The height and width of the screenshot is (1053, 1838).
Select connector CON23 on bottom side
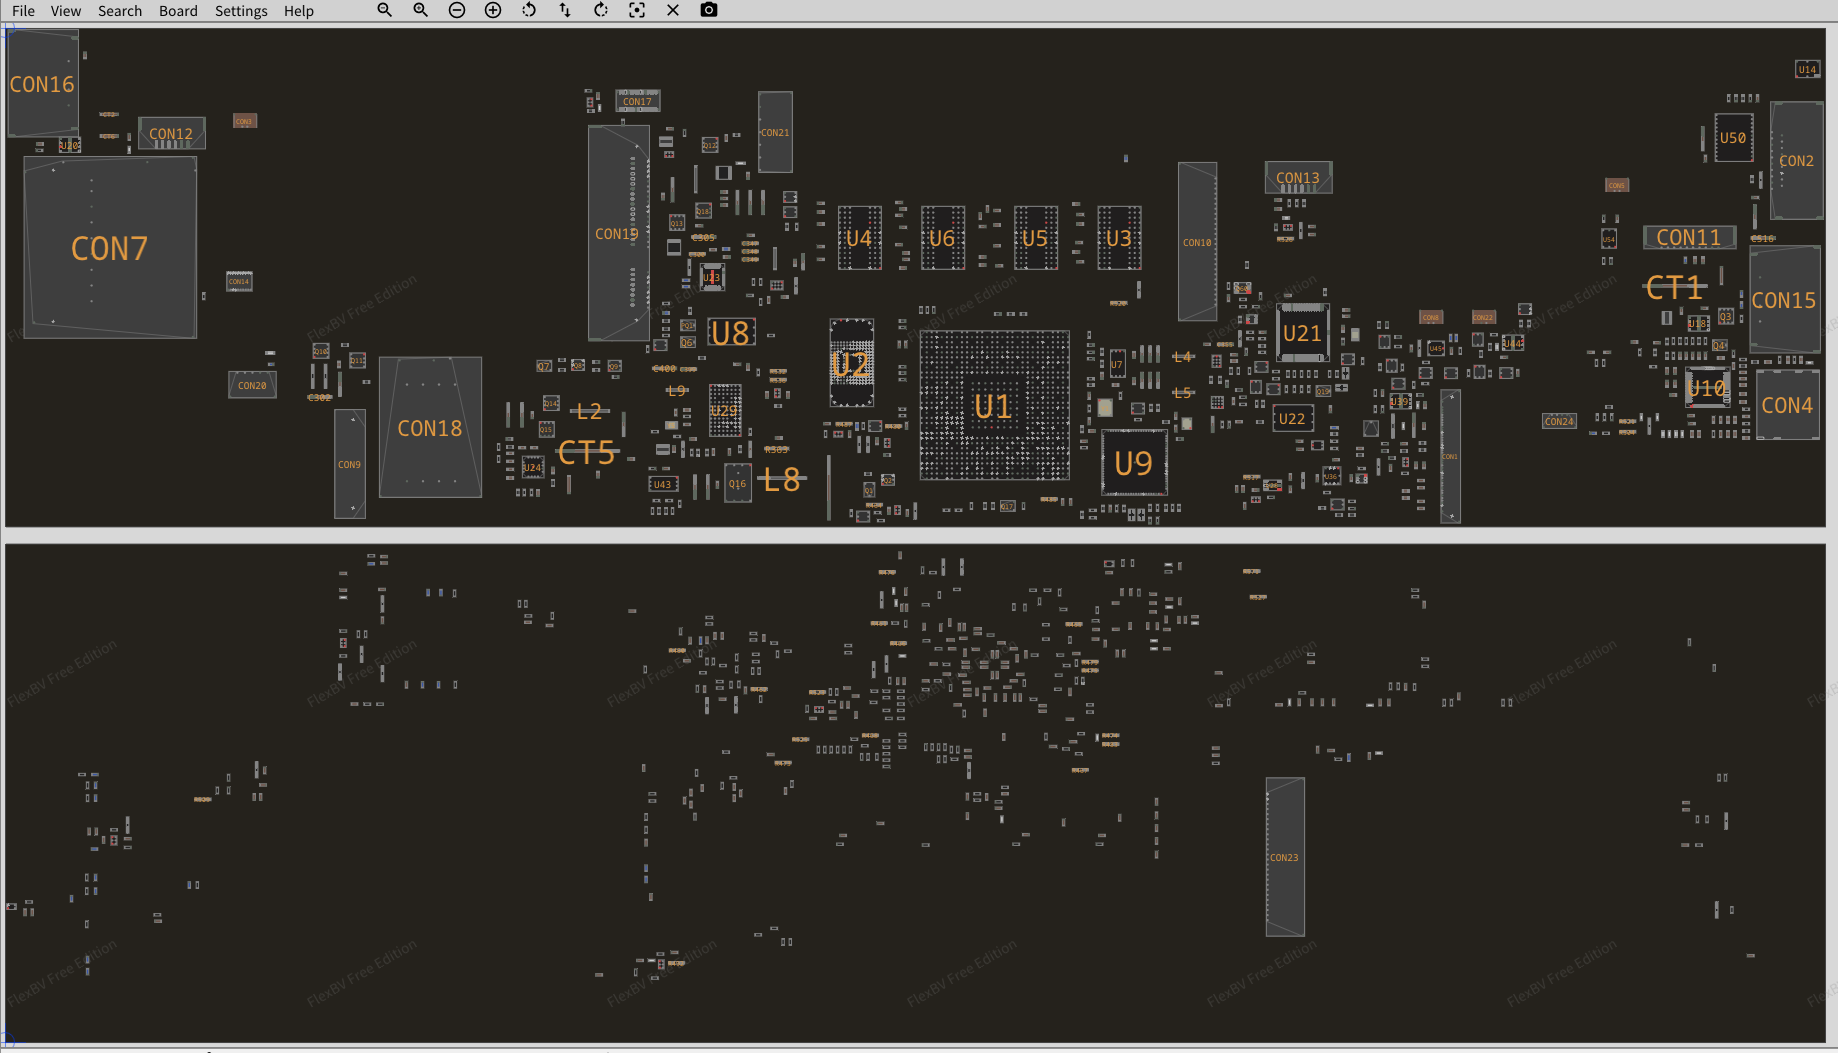(1285, 857)
